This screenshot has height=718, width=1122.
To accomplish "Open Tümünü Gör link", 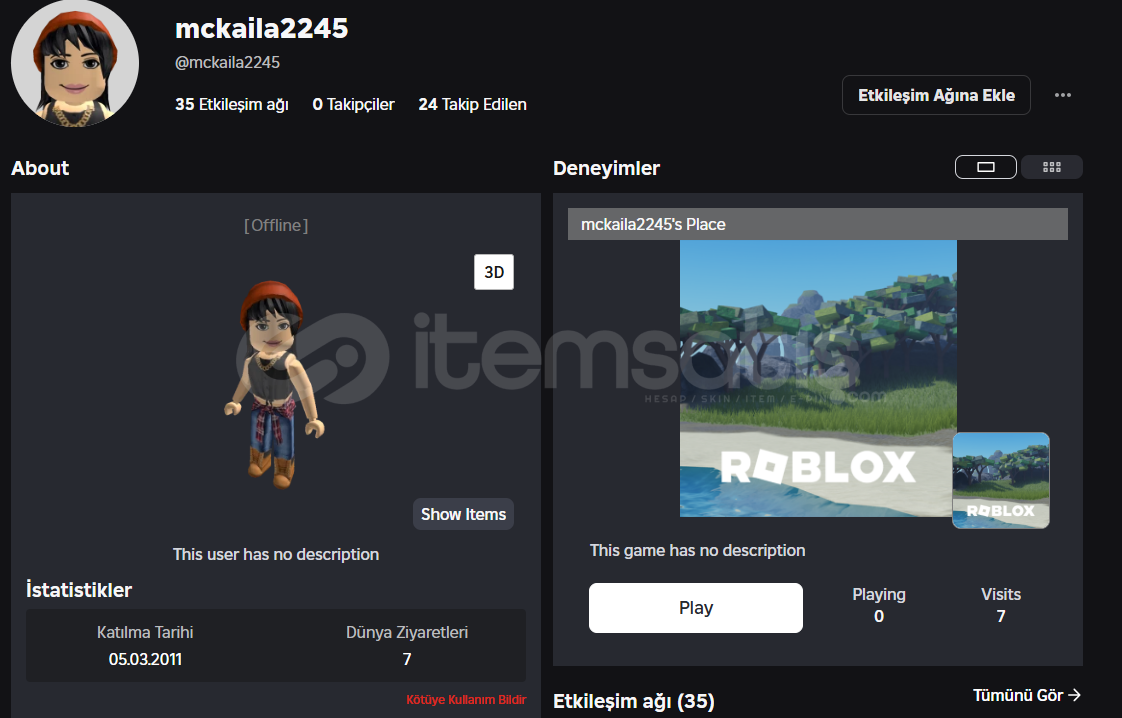I will click(x=1026, y=695).
